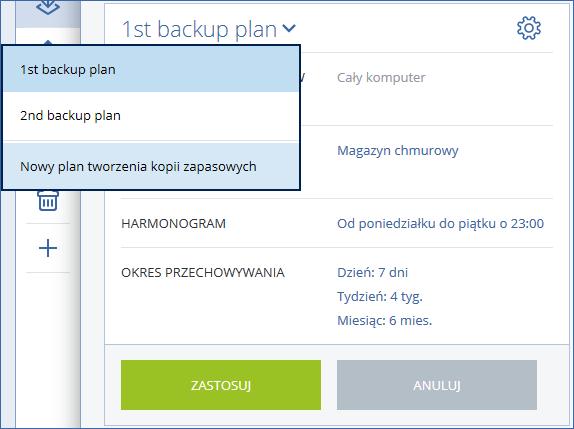
Task: Open the Magazyn chmurowy destination link
Action: click(x=398, y=151)
